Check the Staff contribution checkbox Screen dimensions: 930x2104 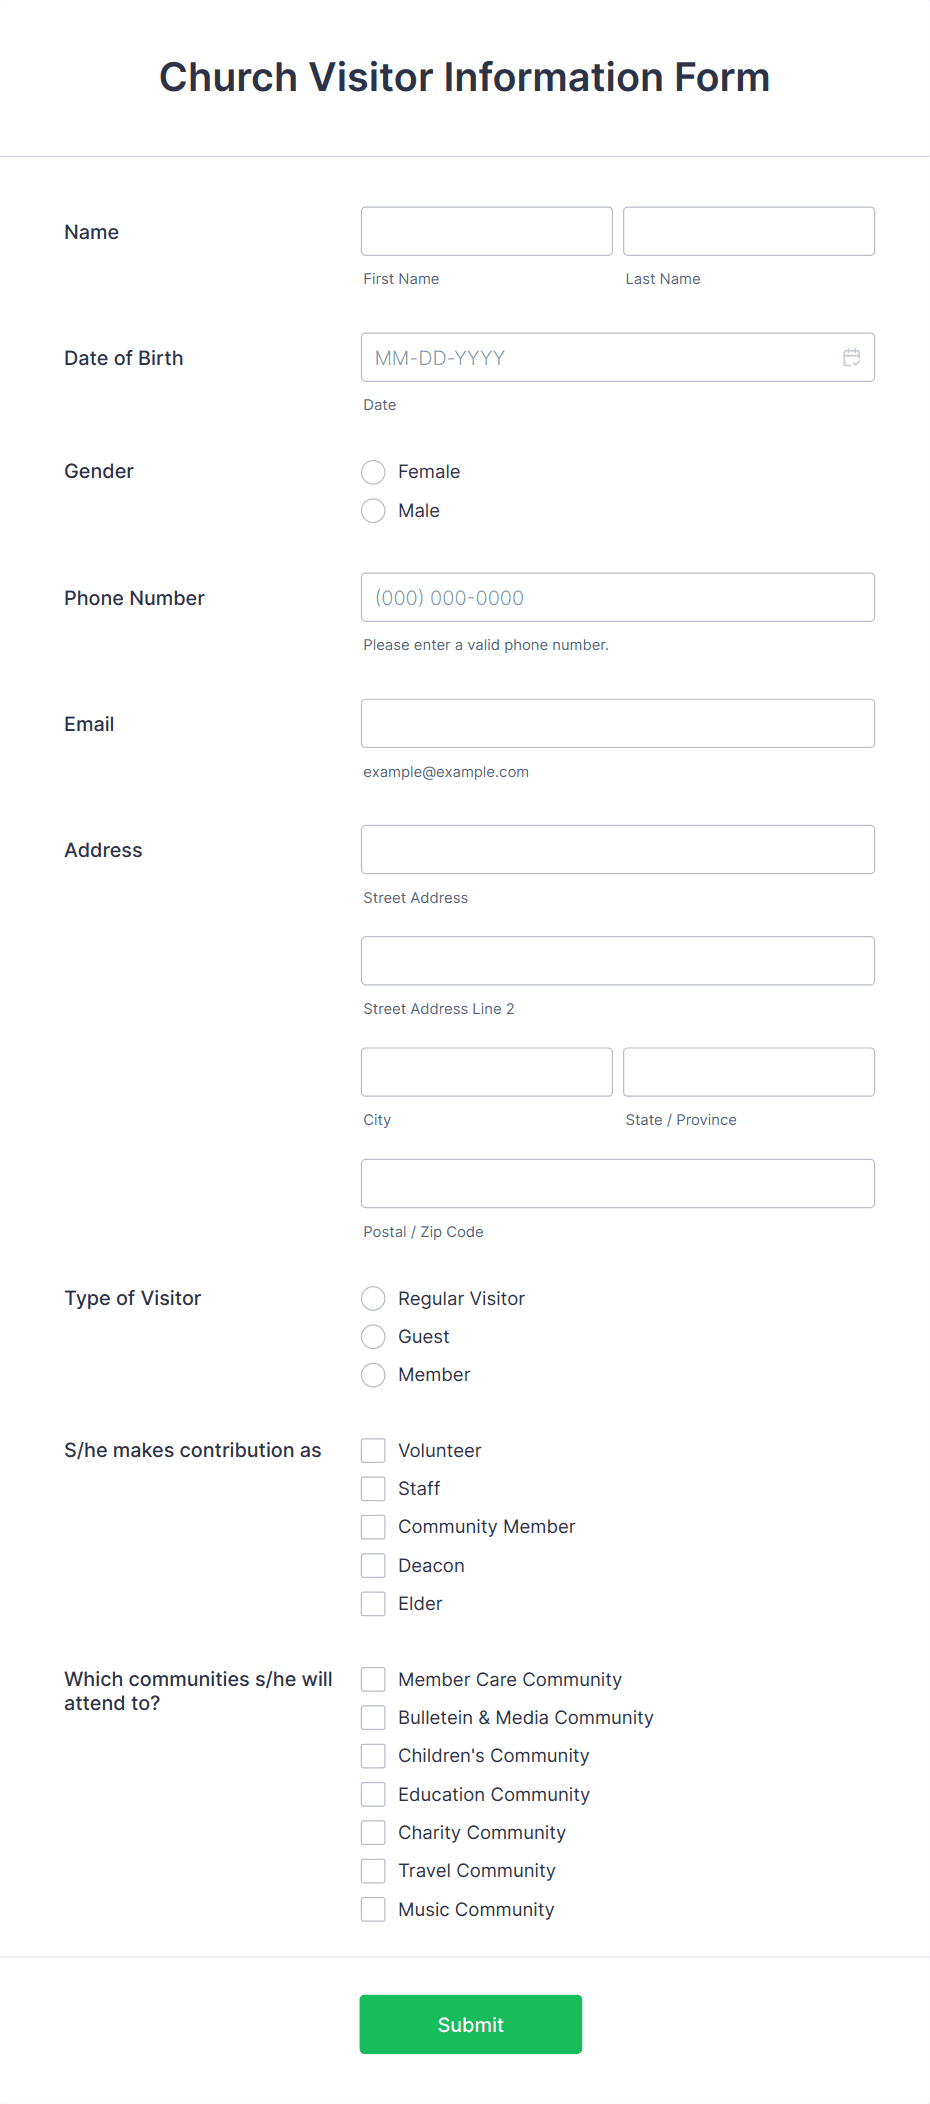pyautogui.click(x=373, y=1488)
